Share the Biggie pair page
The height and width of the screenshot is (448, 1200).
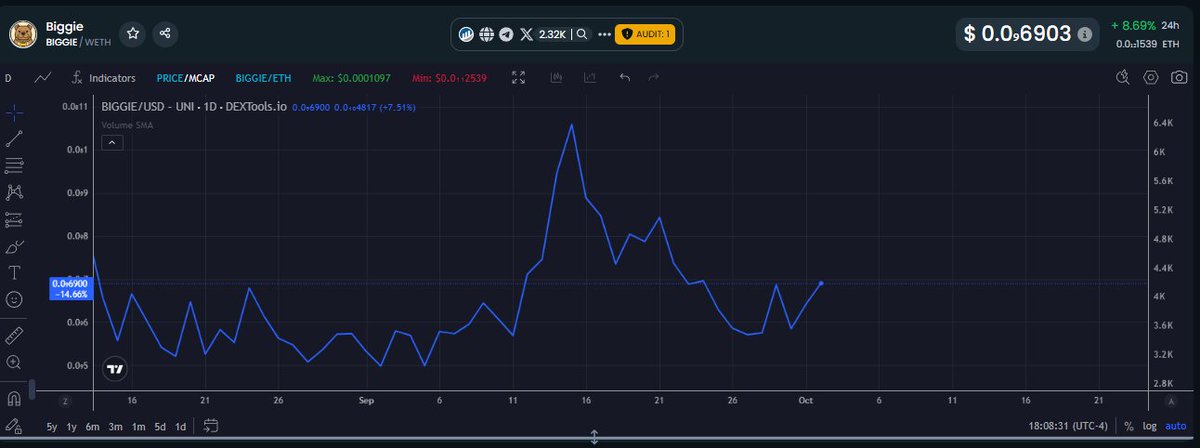coord(165,34)
